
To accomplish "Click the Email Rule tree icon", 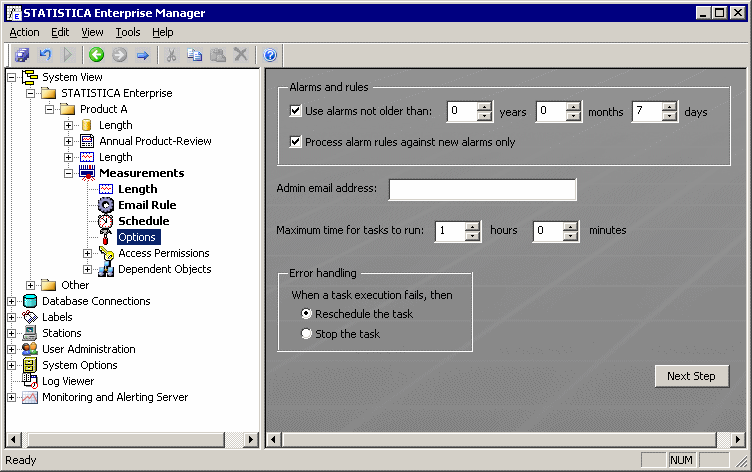I will pos(106,205).
